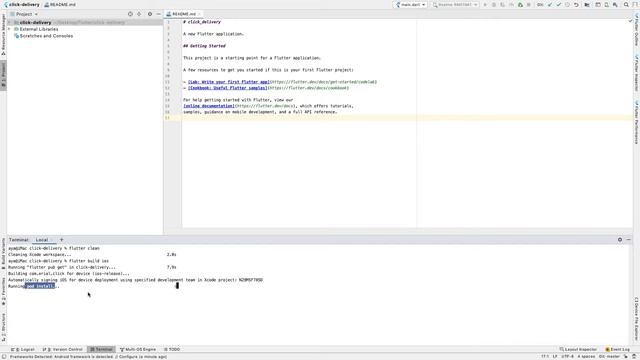Open Resource Manager side panel
The image size is (640, 360).
(3, 35)
